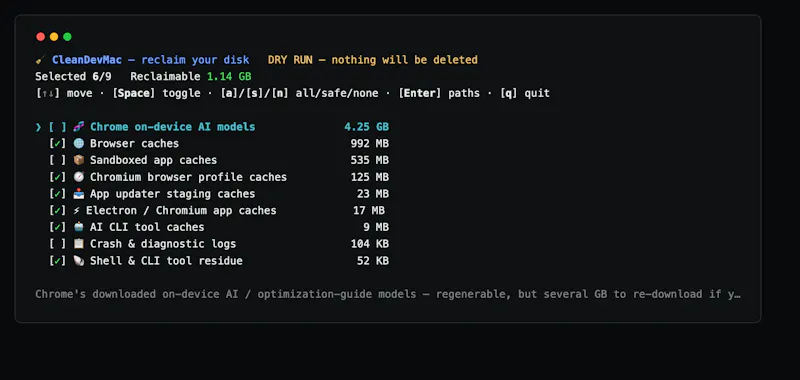
Task: Uncheck Chromium browser profile caches checkbox
Action: coord(58,177)
